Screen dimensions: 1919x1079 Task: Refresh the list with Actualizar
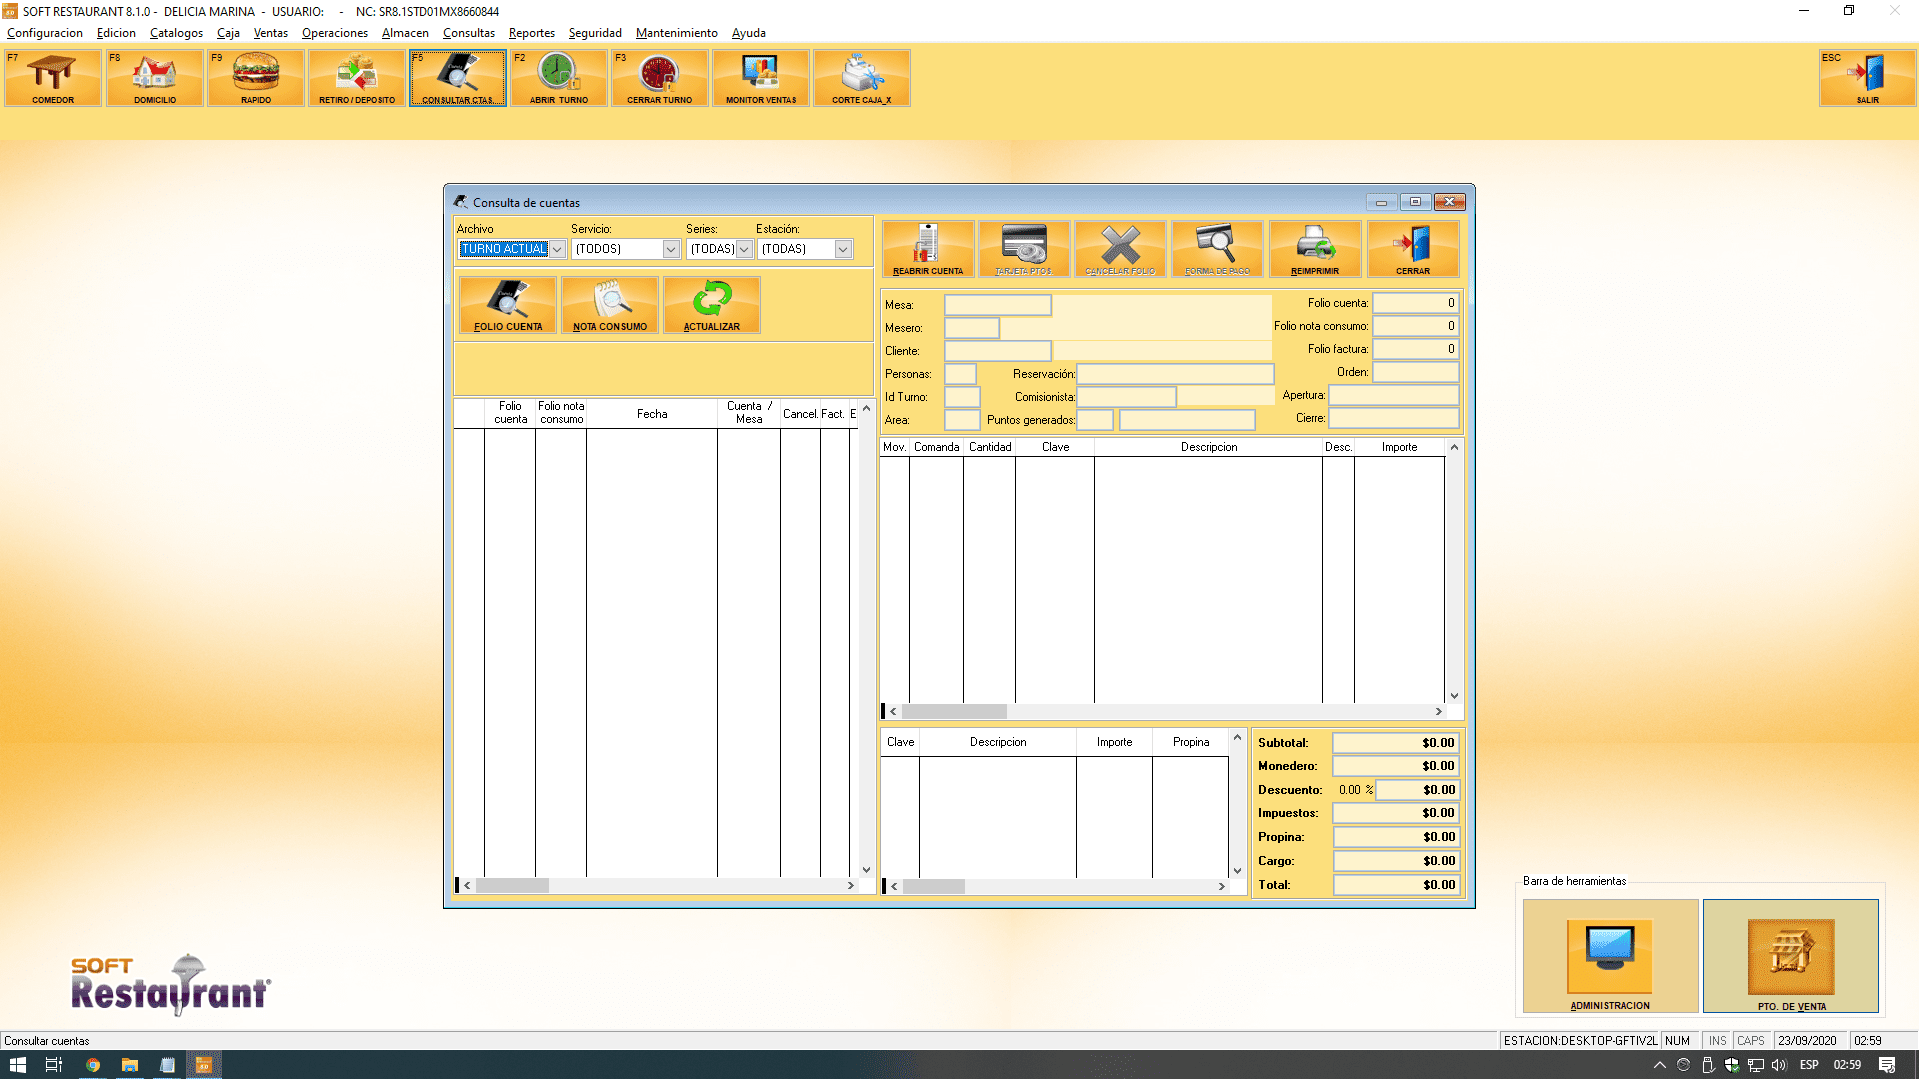click(x=712, y=305)
